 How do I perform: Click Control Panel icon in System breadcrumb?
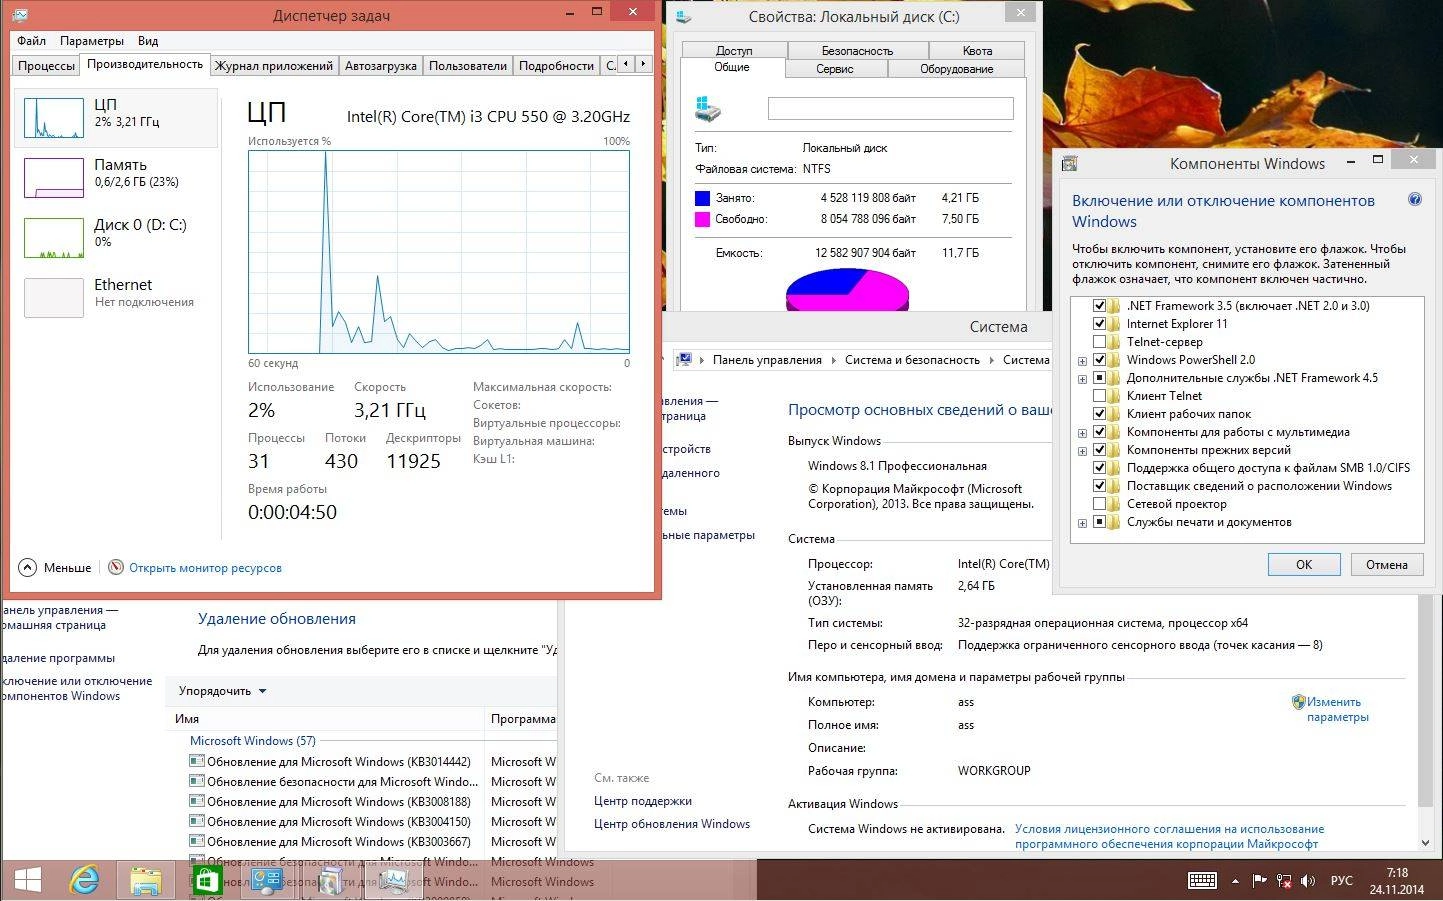(x=685, y=359)
